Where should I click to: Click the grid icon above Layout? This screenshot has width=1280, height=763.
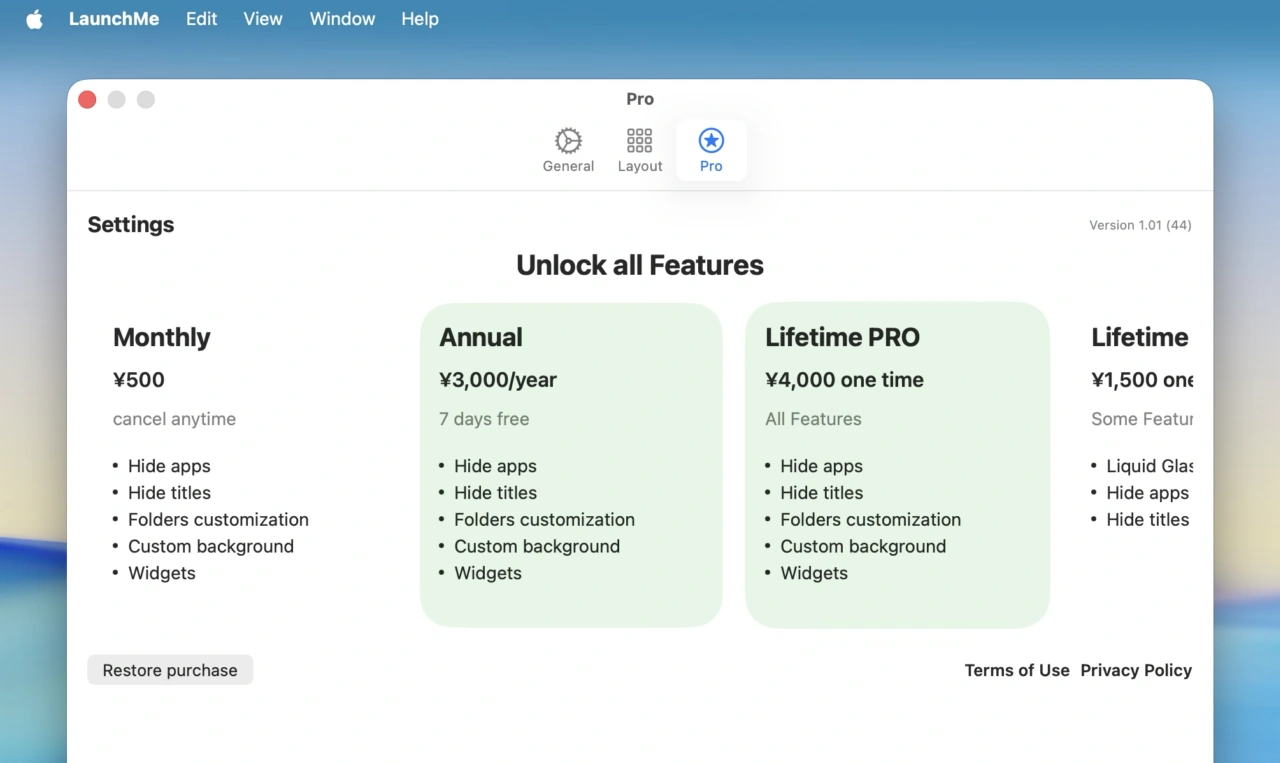639,140
